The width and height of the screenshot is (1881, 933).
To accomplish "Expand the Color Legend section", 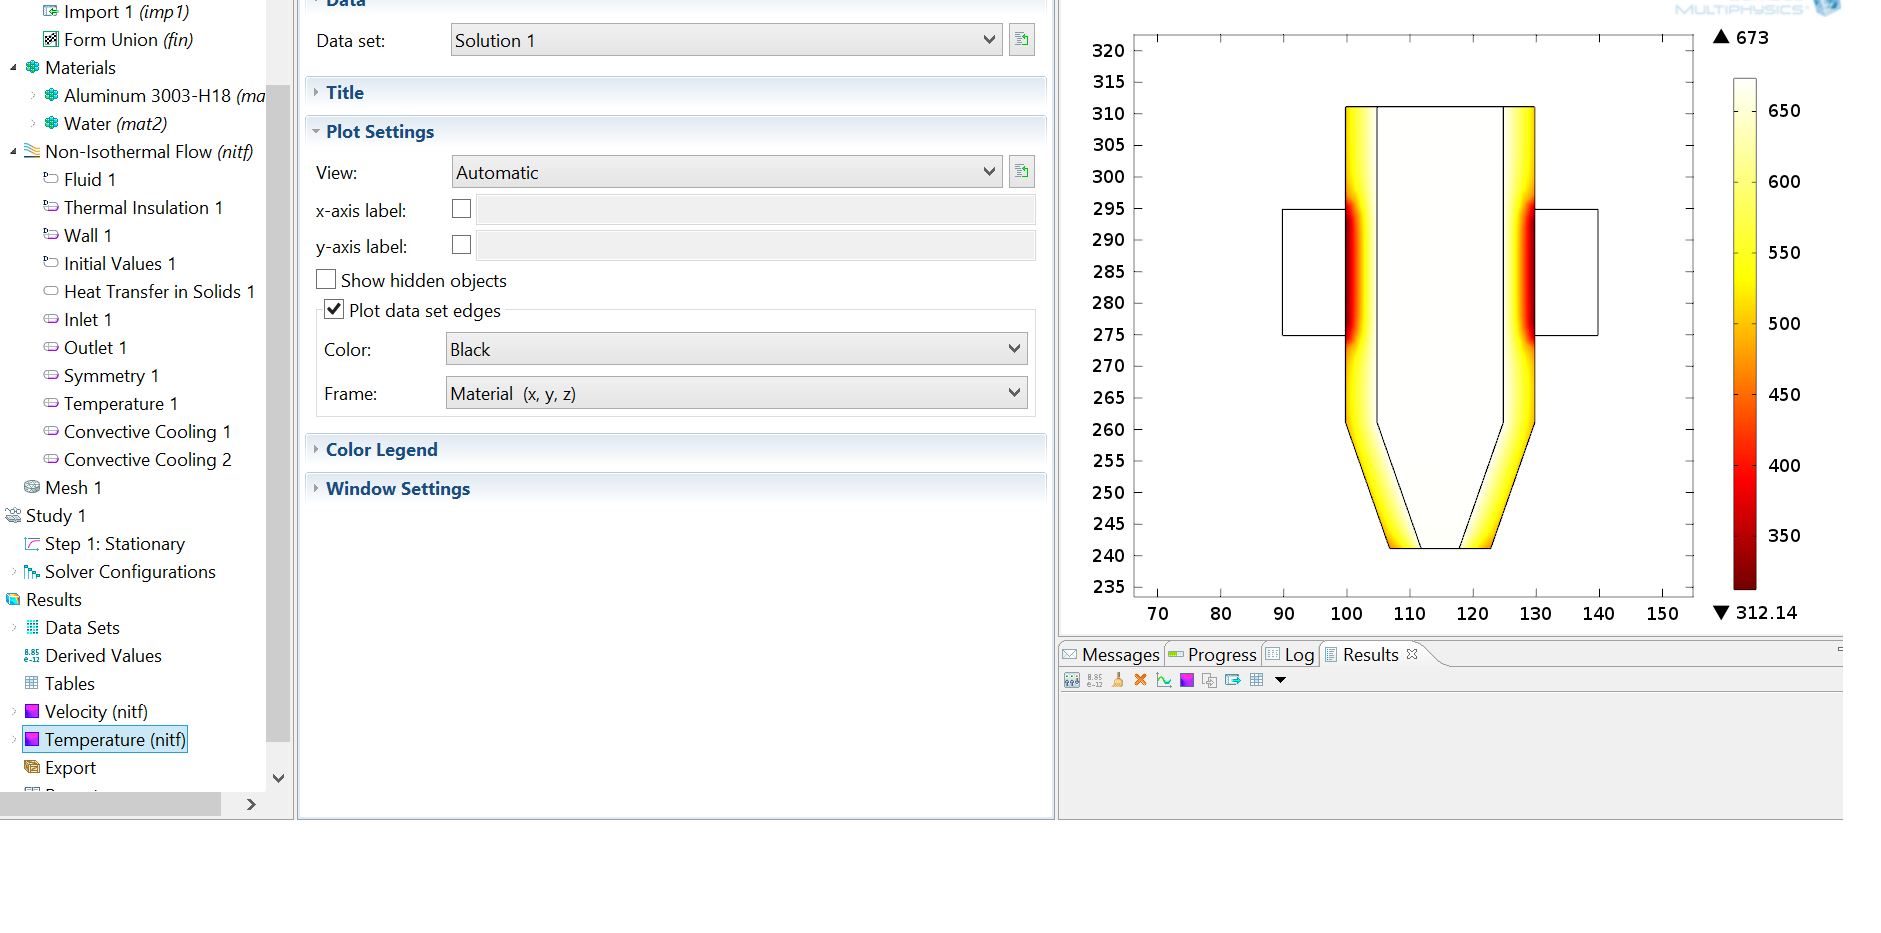I will pos(382,450).
